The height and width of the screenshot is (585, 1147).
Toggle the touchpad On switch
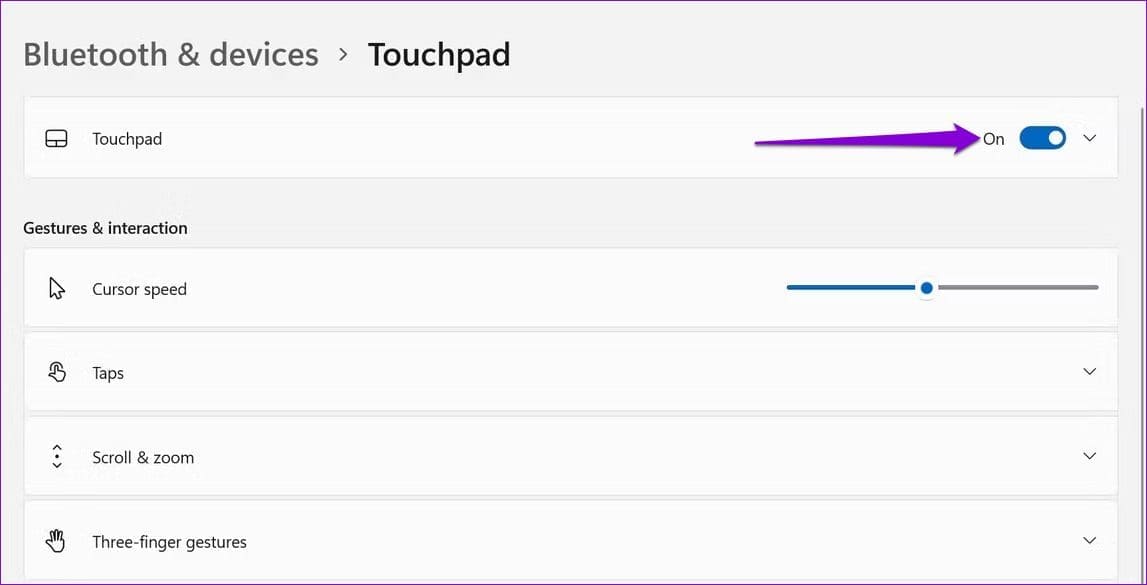pos(1043,138)
